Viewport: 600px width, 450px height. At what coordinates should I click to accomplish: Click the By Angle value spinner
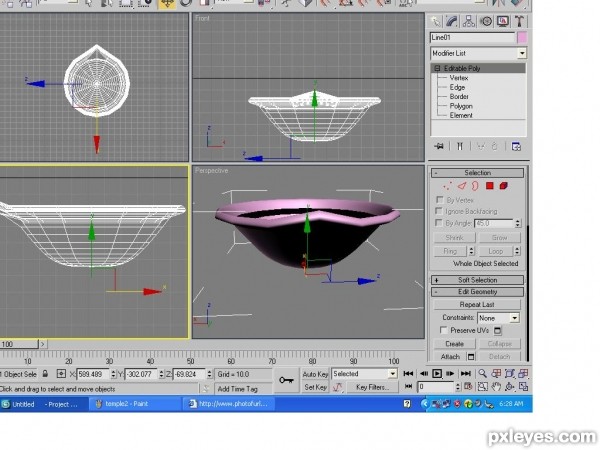(518, 223)
